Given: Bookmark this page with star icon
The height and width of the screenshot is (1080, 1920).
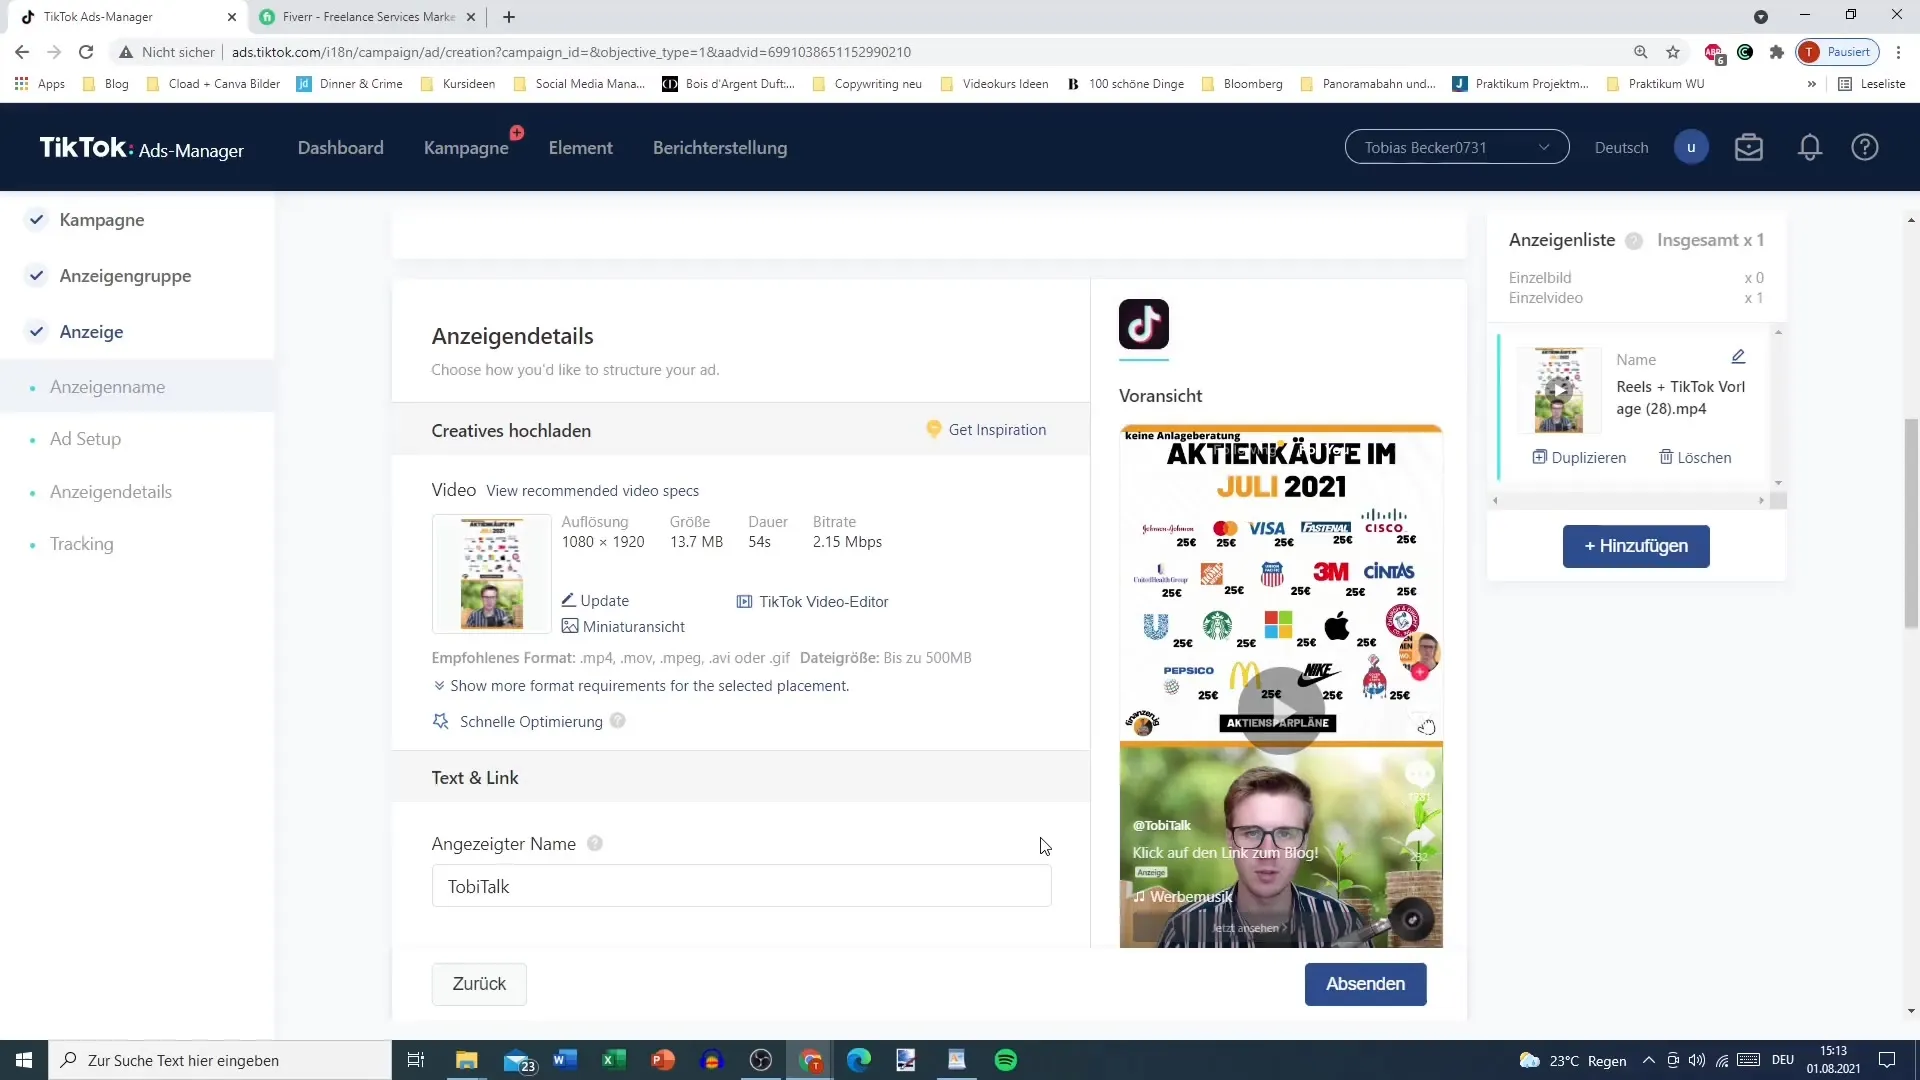Looking at the screenshot, I should (1673, 52).
